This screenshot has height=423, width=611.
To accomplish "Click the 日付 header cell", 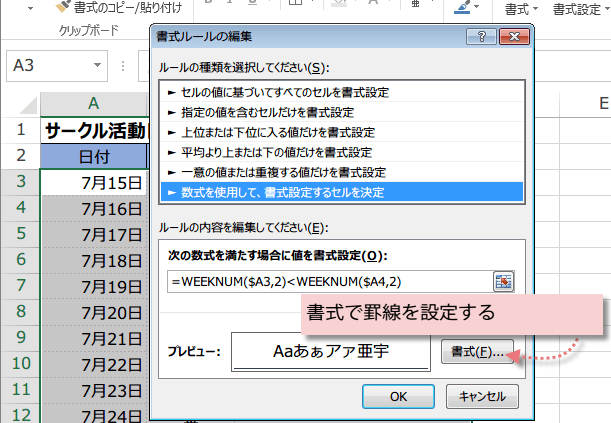I will (x=94, y=156).
